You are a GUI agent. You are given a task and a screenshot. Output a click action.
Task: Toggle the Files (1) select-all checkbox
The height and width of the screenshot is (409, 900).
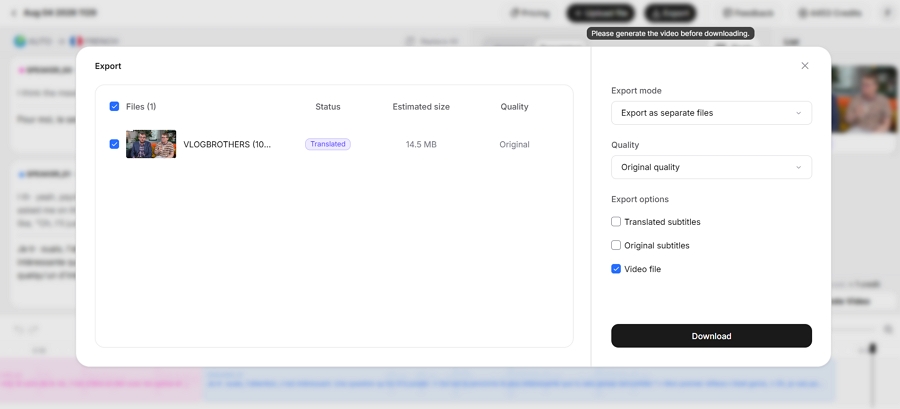(x=114, y=107)
